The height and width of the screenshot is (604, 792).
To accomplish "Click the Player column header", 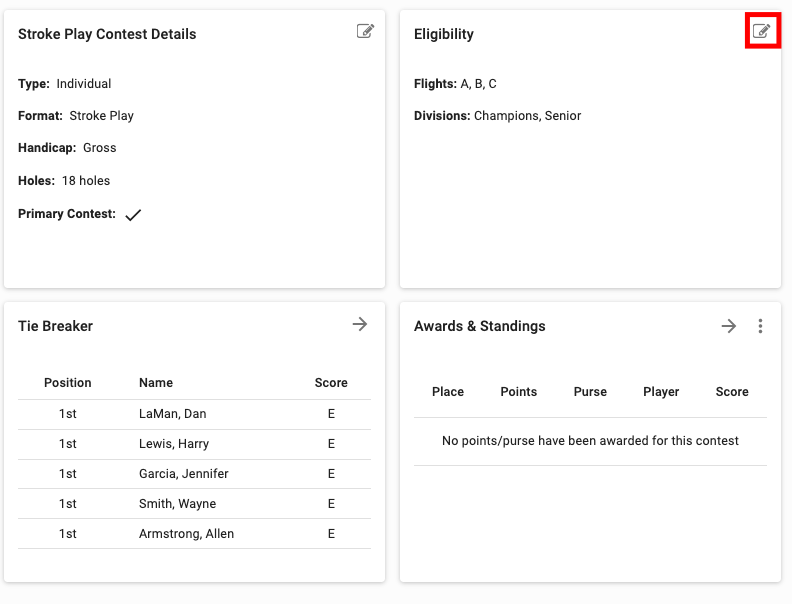I will [x=661, y=392].
